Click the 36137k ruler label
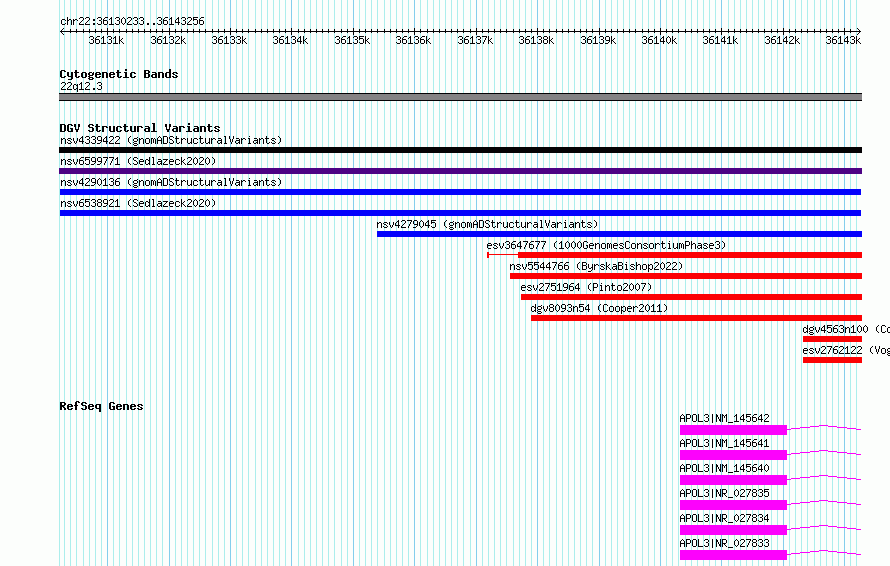 tap(475, 40)
